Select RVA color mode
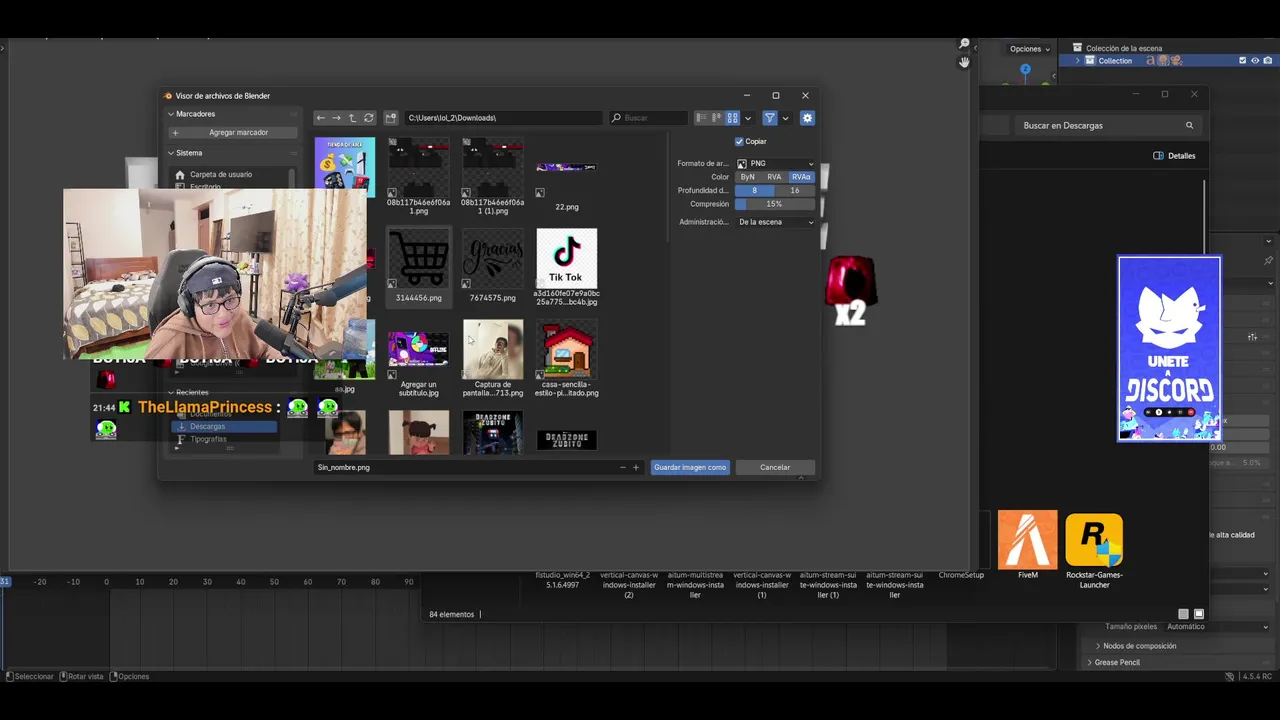1280x720 pixels. point(774,177)
